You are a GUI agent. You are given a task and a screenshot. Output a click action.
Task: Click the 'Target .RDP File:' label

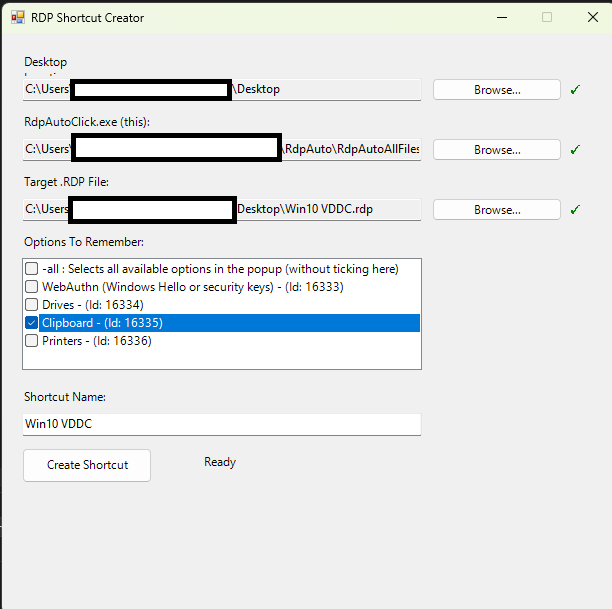coord(66,182)
